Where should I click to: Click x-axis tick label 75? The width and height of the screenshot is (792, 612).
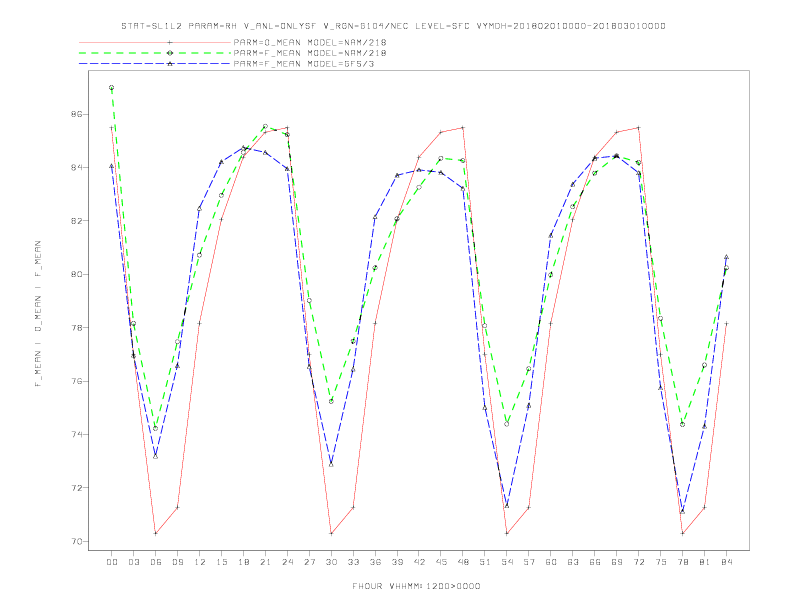pos(661,562)
